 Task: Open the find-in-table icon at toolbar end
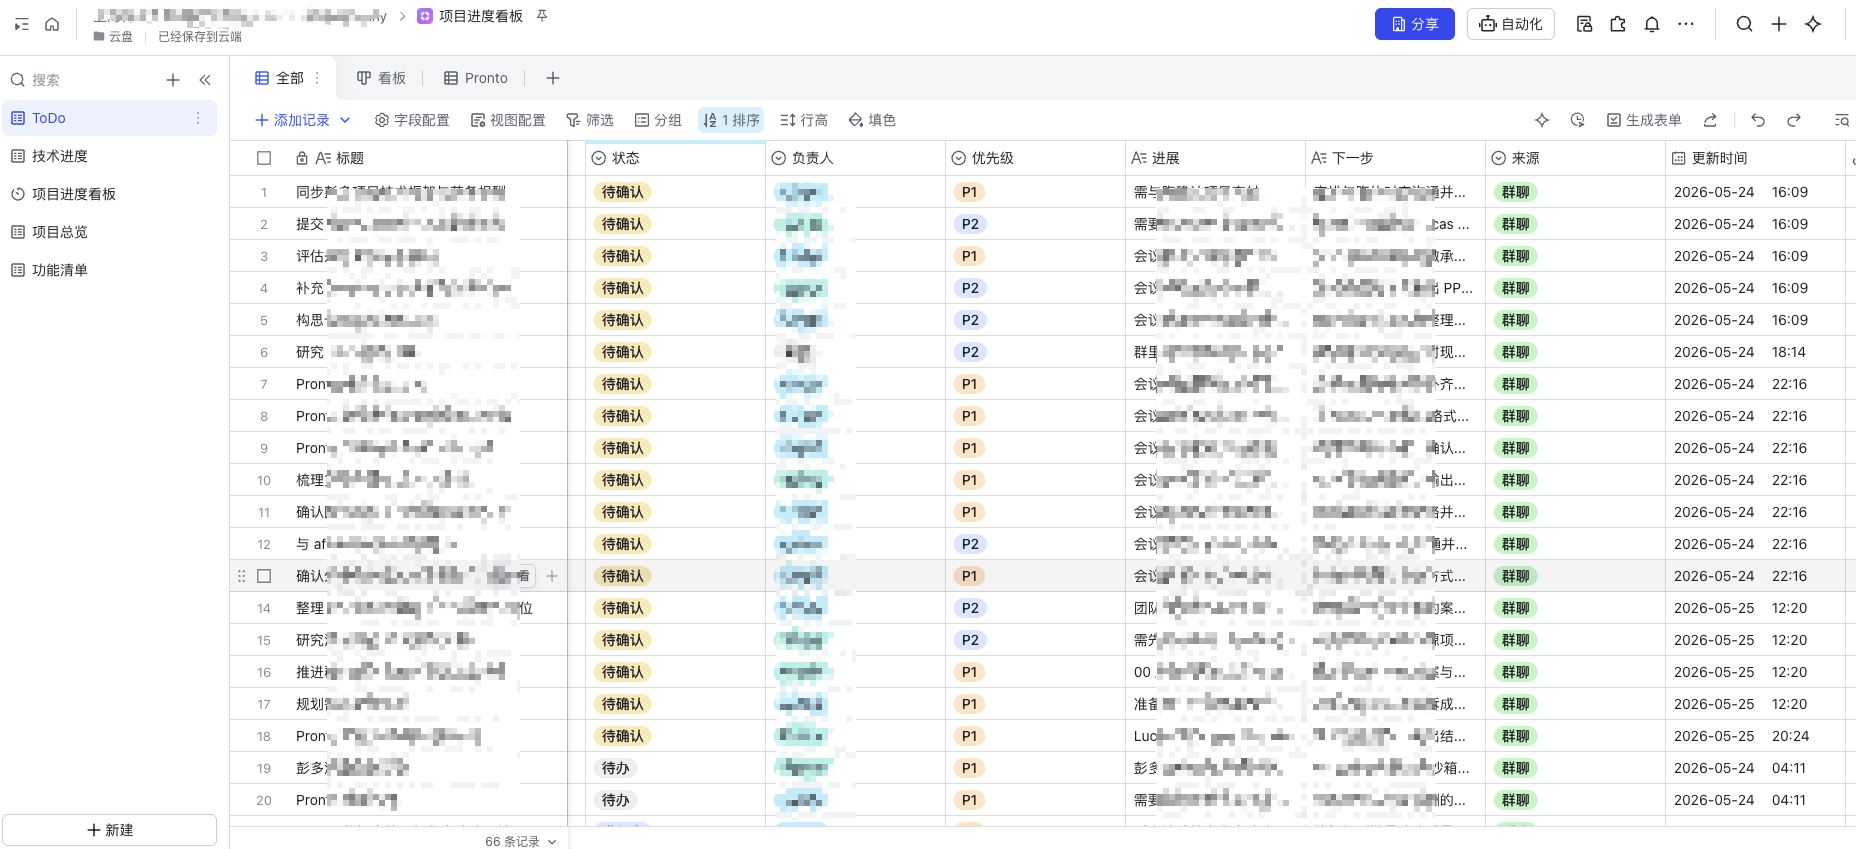pos(1842,120)
